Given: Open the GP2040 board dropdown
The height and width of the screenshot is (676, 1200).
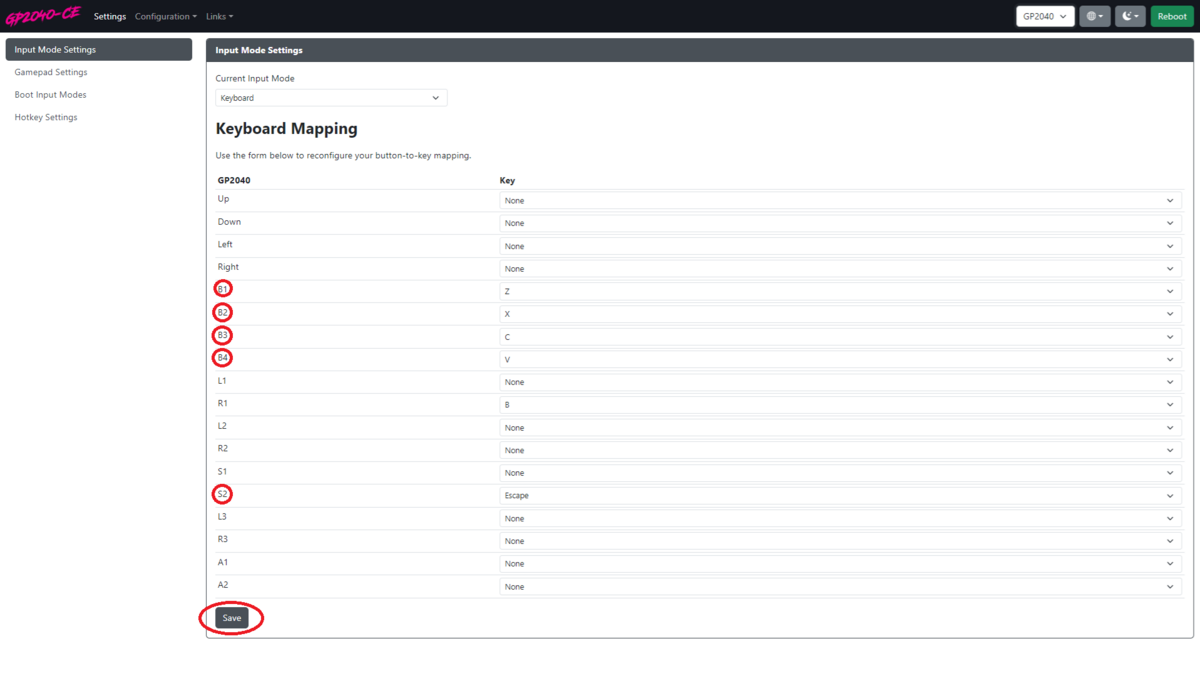Looking at the screenshot, I should (1046, 16).
